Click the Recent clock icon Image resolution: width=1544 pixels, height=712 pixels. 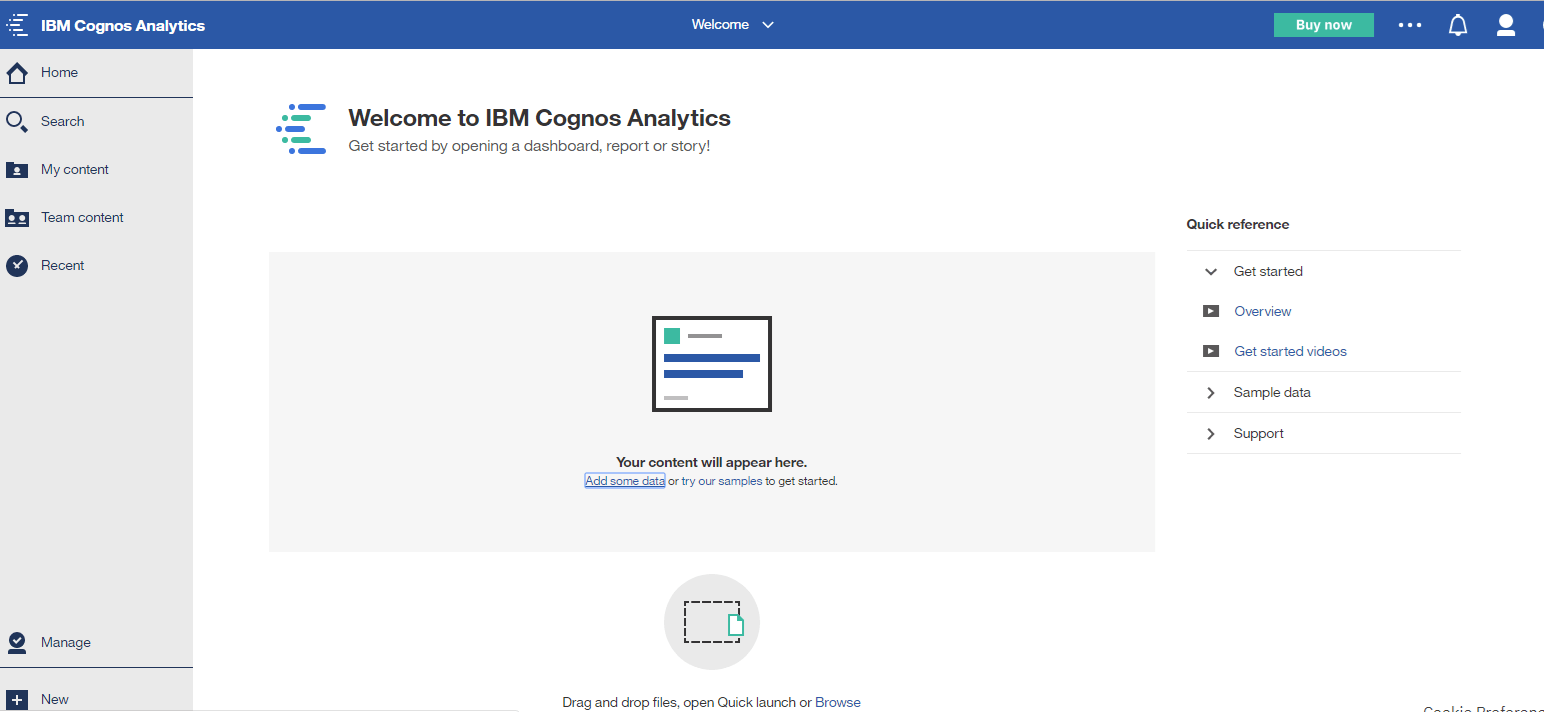17,266
